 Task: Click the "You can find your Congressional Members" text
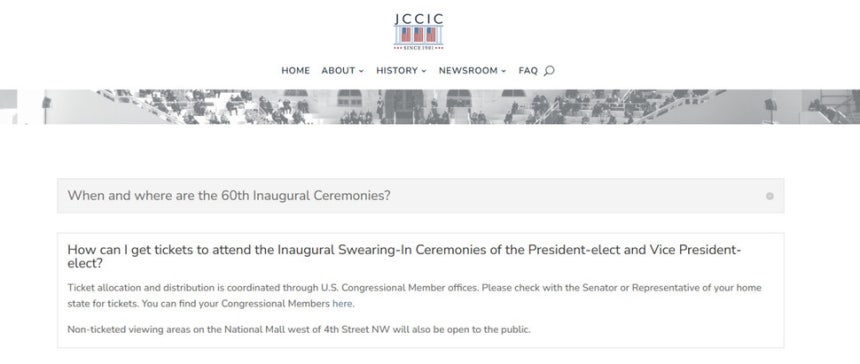236,304
